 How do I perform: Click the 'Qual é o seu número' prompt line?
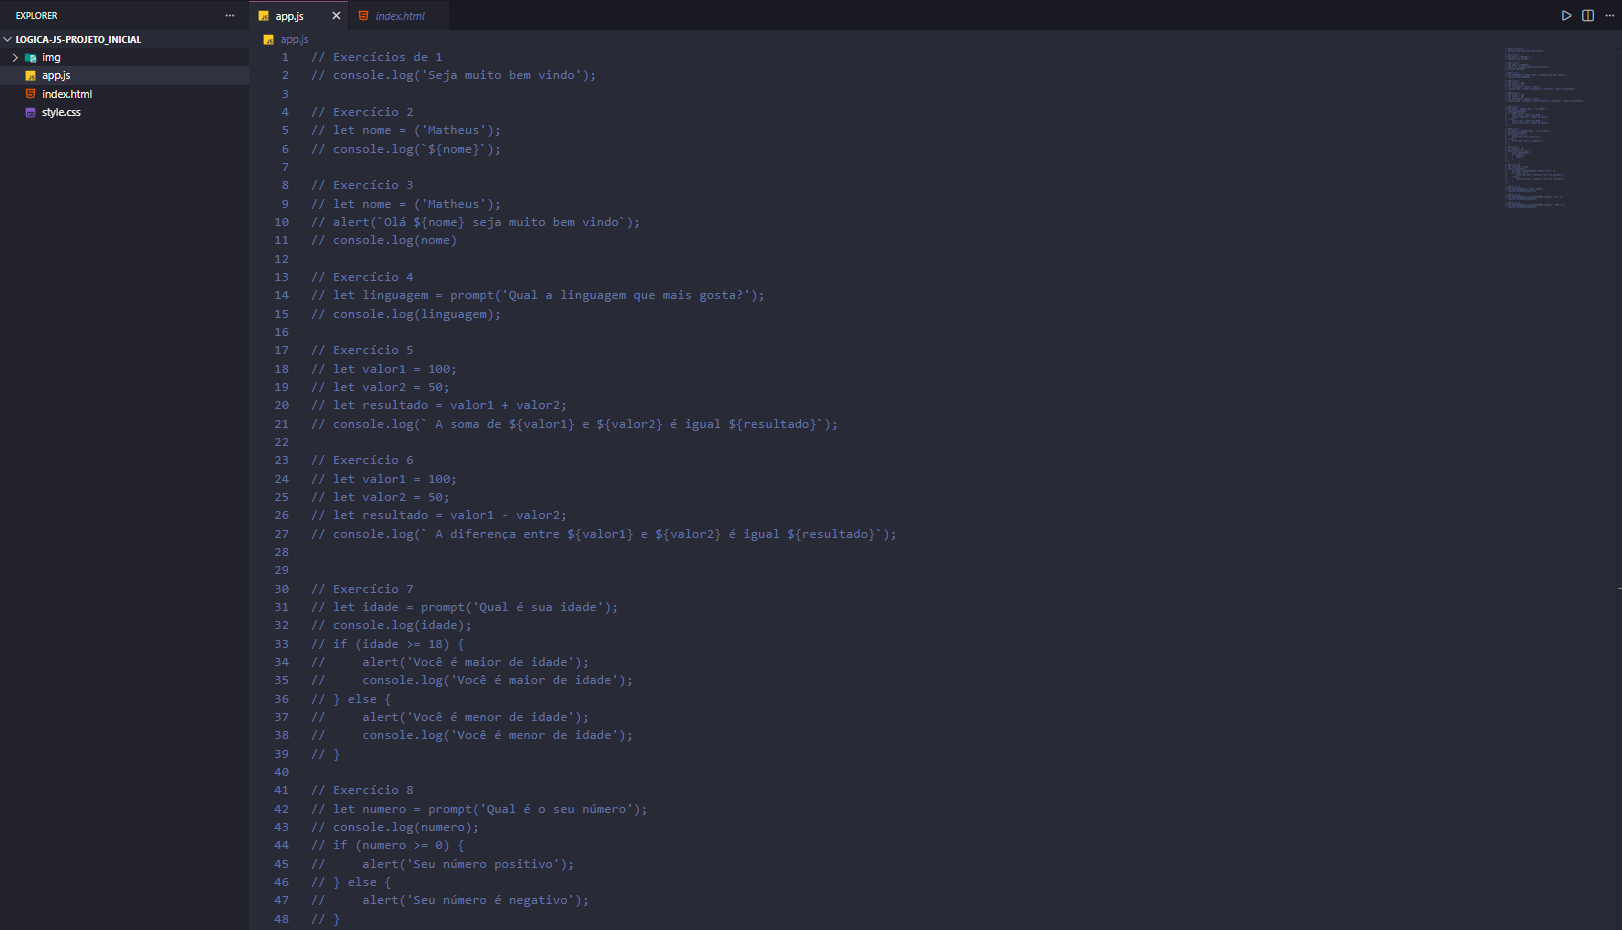coord(479,809)
